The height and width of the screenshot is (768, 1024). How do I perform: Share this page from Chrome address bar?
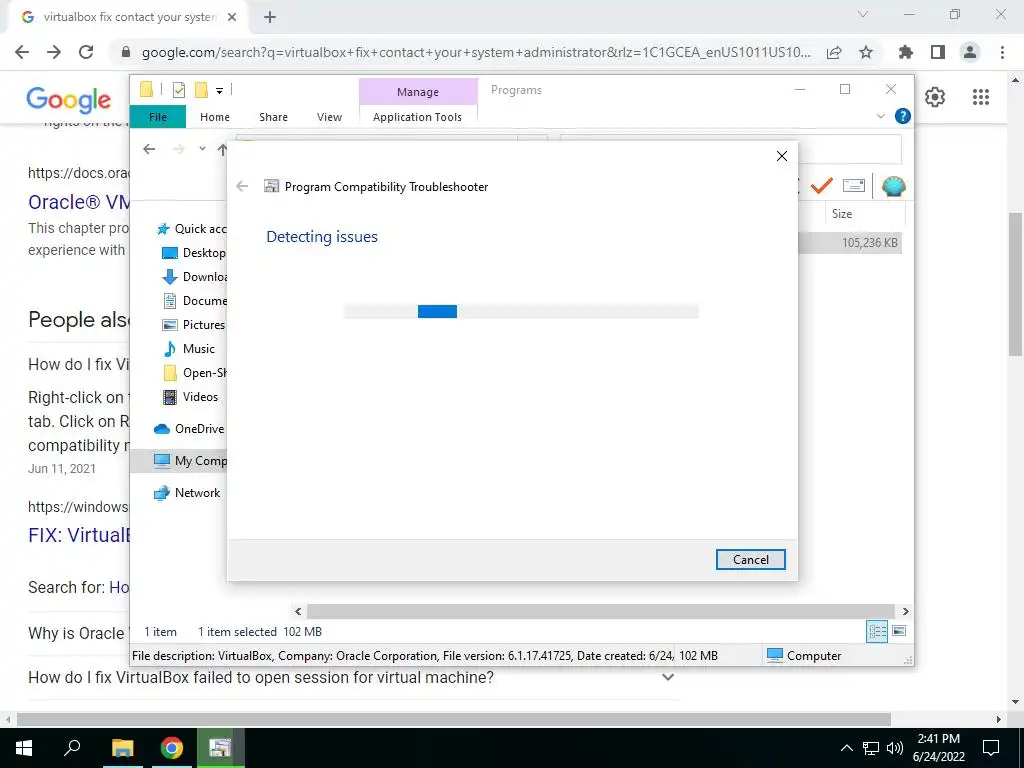834,52
